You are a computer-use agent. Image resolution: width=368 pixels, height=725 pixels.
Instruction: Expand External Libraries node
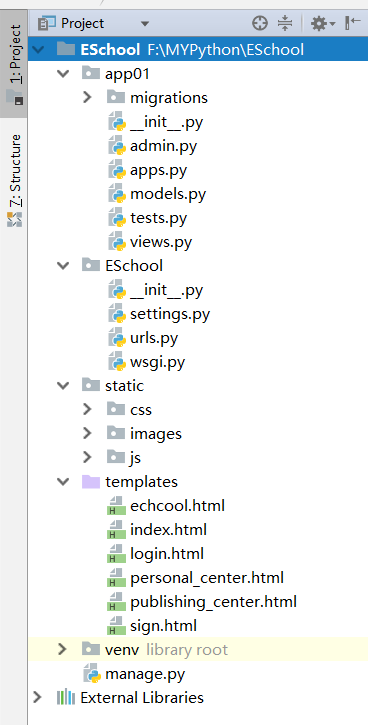click(x=38, y=697)
